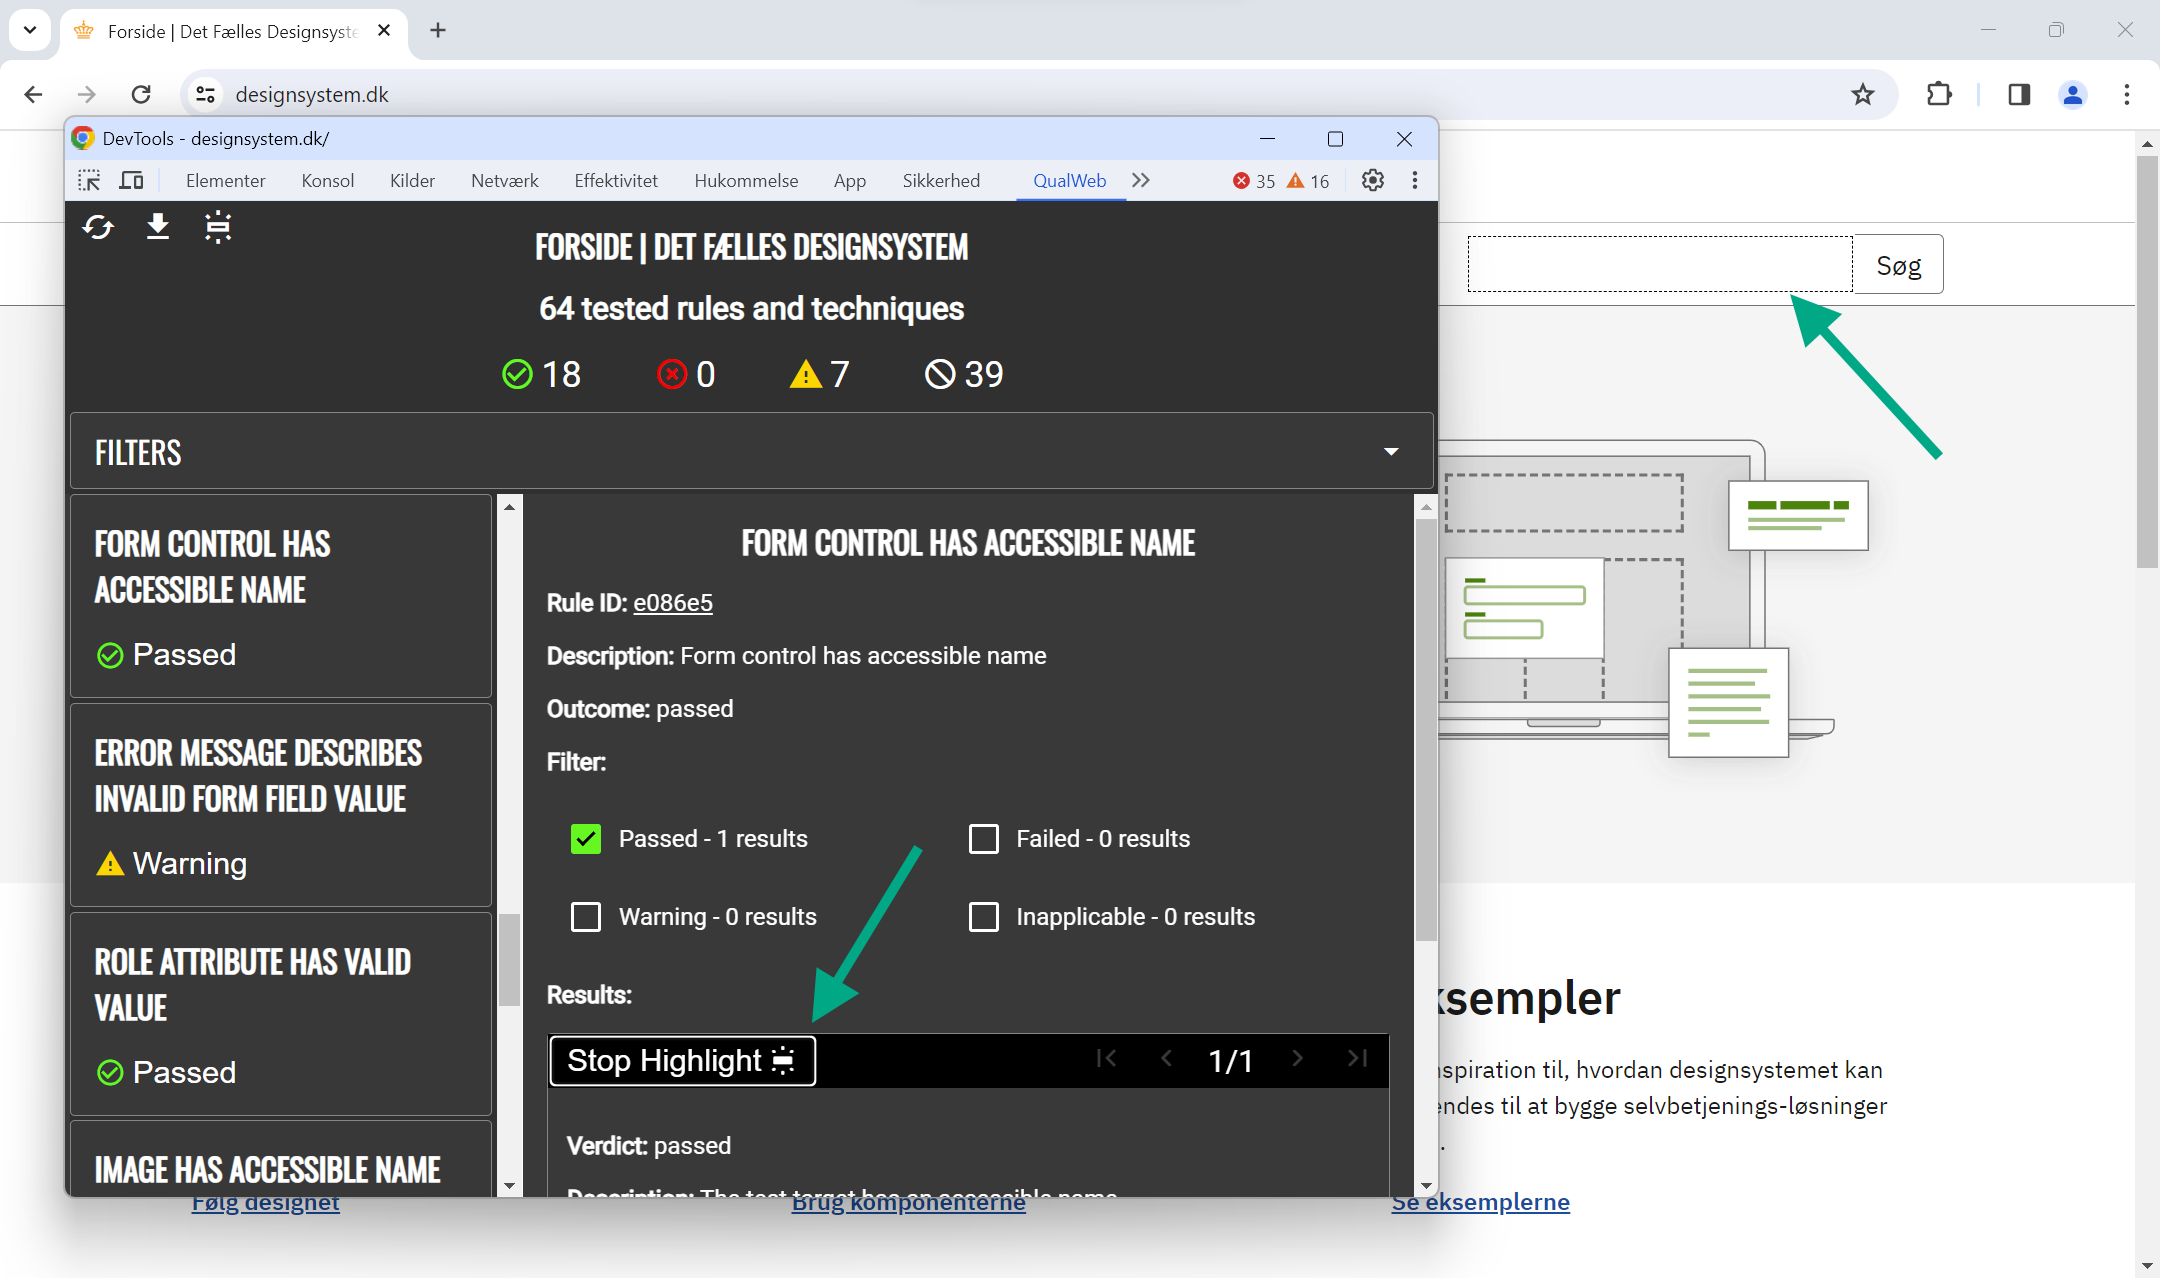Open a new Chrome tab
The width and height of the screenshot is (2160, 1278).
click(x=437, y=30)
